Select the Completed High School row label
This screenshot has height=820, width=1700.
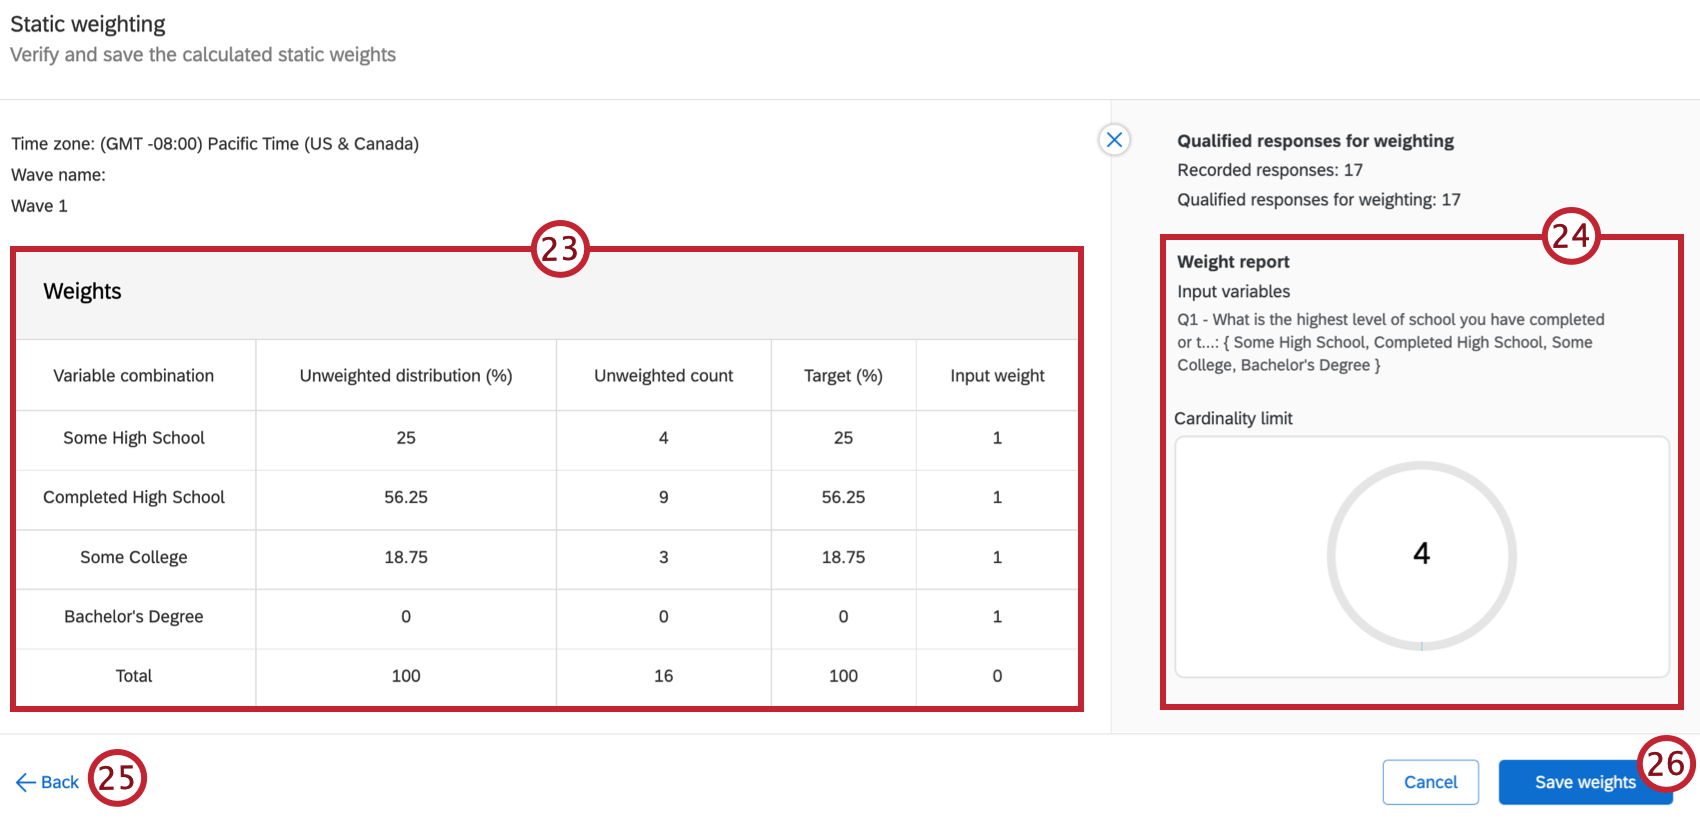134,497
